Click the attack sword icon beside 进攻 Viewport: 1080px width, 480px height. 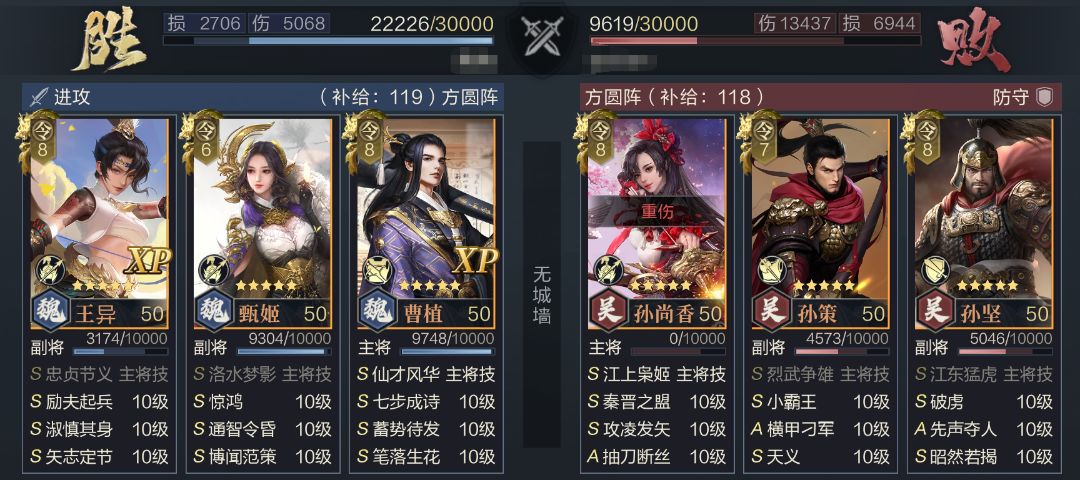pyautogui.click(x=39, y=97)
